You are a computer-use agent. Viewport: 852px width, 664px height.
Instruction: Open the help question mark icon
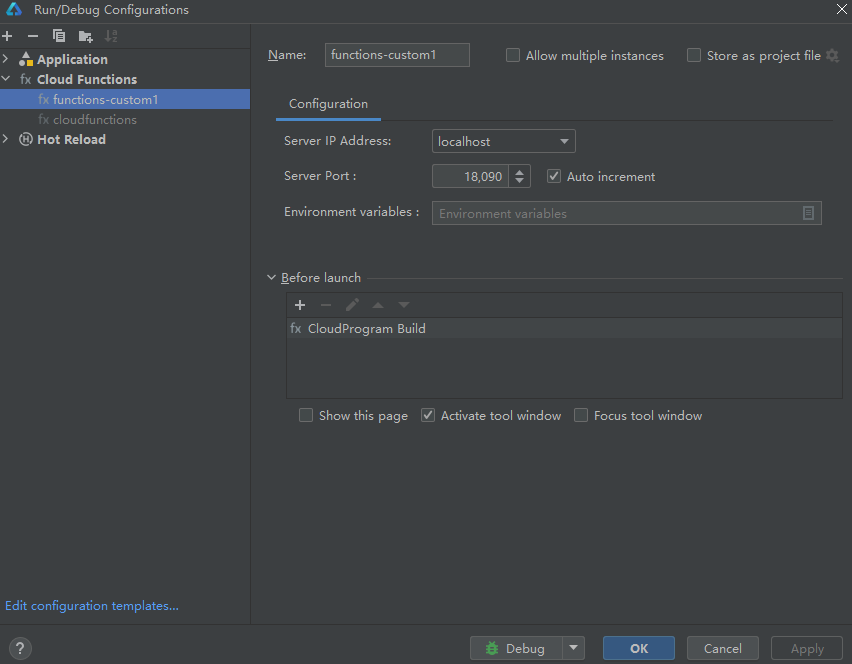(x=20, y=648)
